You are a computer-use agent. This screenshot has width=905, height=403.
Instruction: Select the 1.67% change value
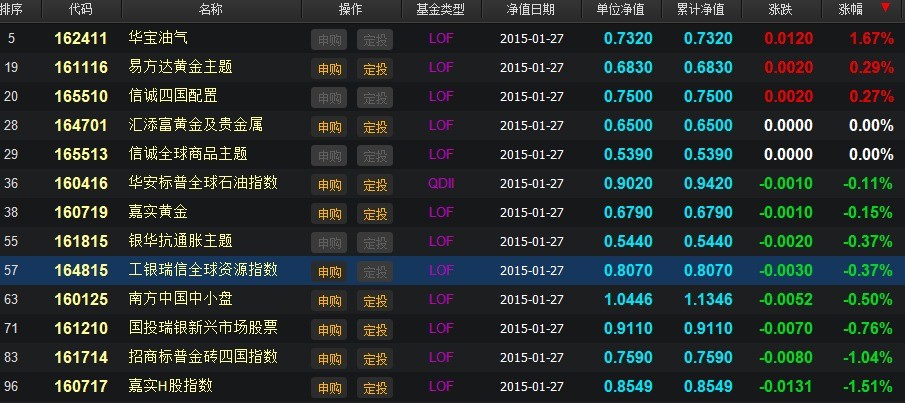click(871, 39)
